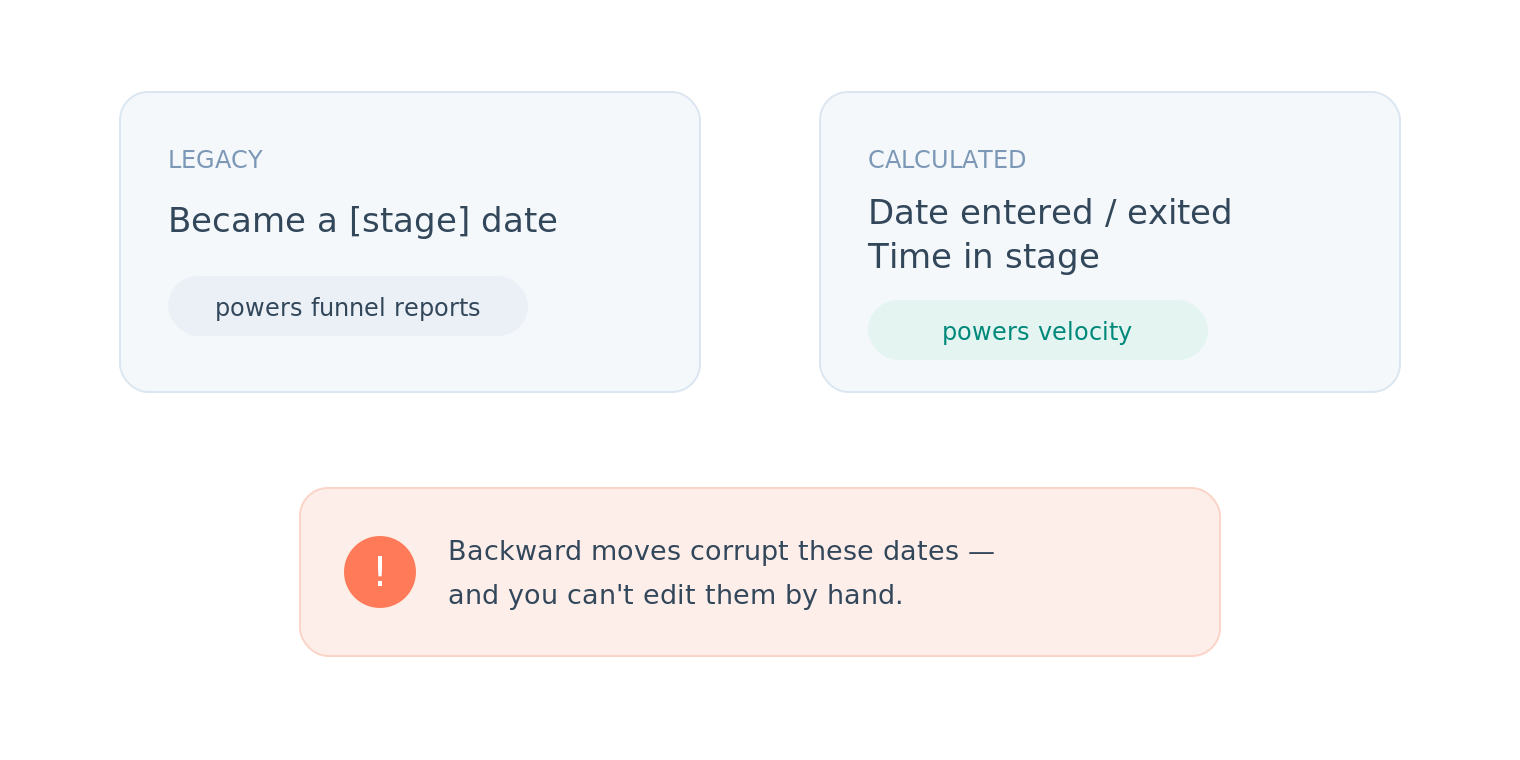This screenshot has width=1520, height=760.
Task: Click the 'Time in stage' line
Action: [983, 257]
